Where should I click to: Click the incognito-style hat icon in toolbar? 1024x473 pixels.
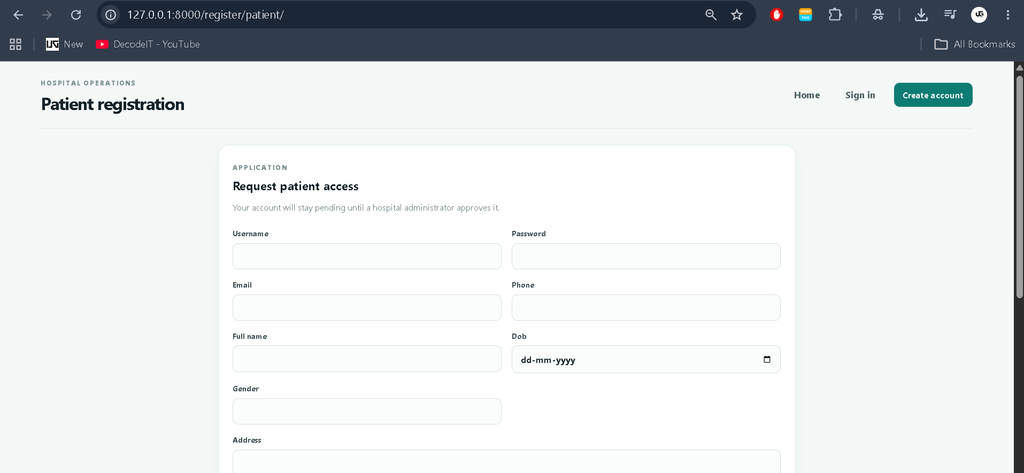pyautogui.click(x=878, y=14)
